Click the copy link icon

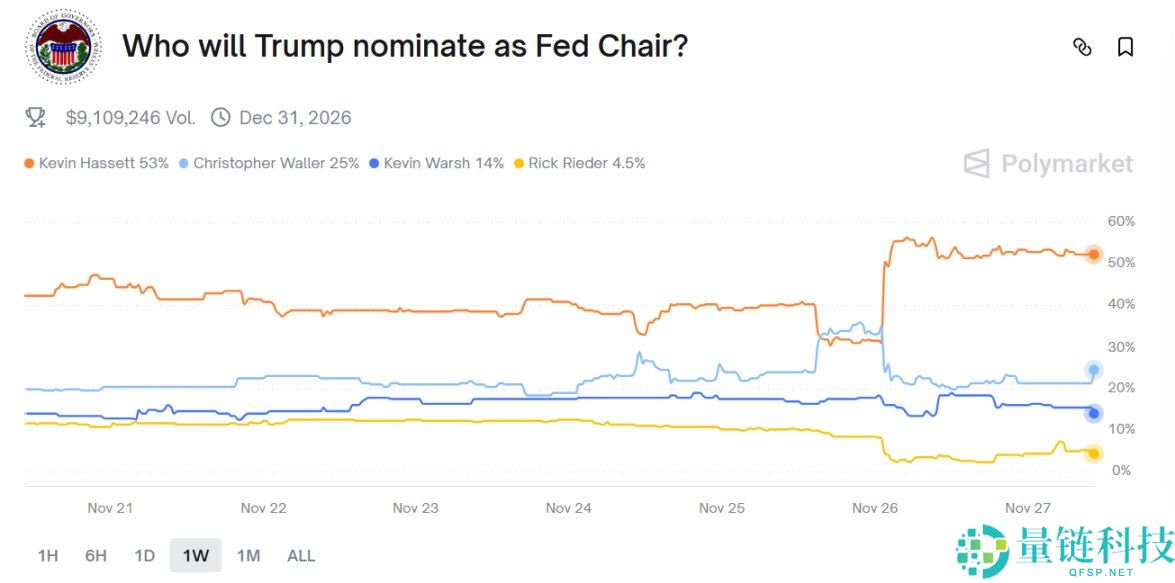pyautogui.click(x=1082, y=47)
